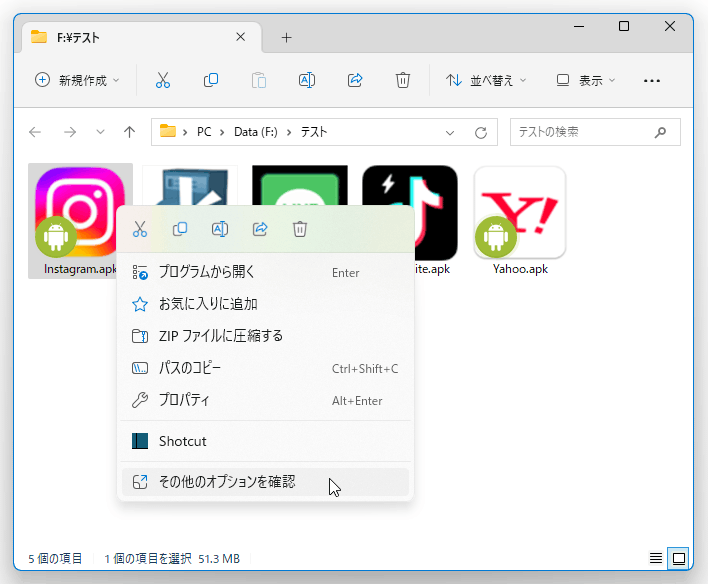
Task: Click the search magnifier icon
Action: coord(661,132)
